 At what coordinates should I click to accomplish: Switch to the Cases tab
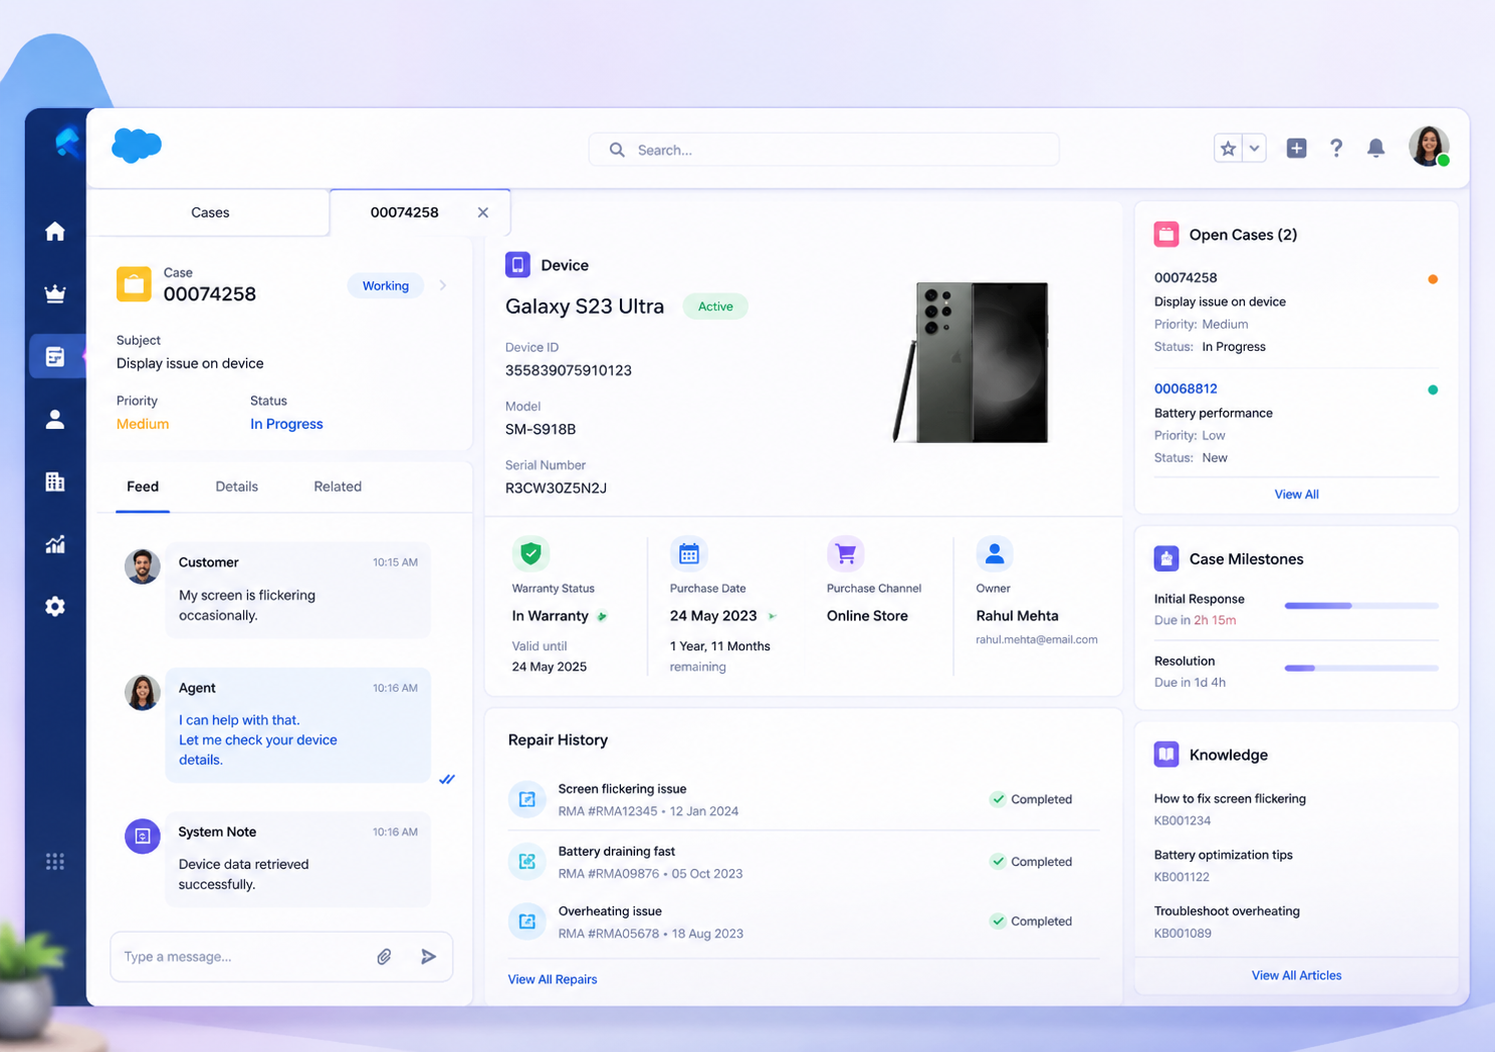(x=210, y=212)
